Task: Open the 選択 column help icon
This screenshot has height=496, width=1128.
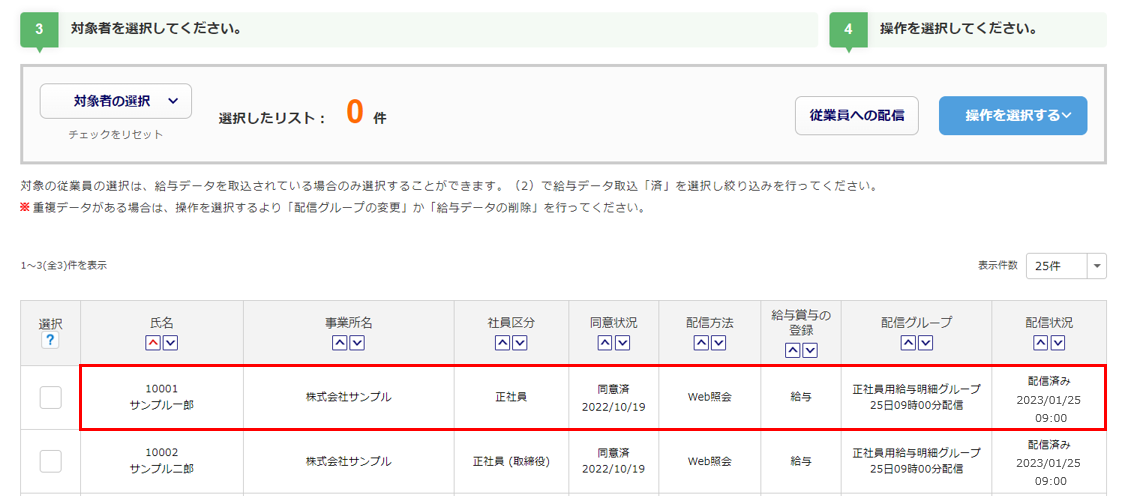Action: click(50, 341)
